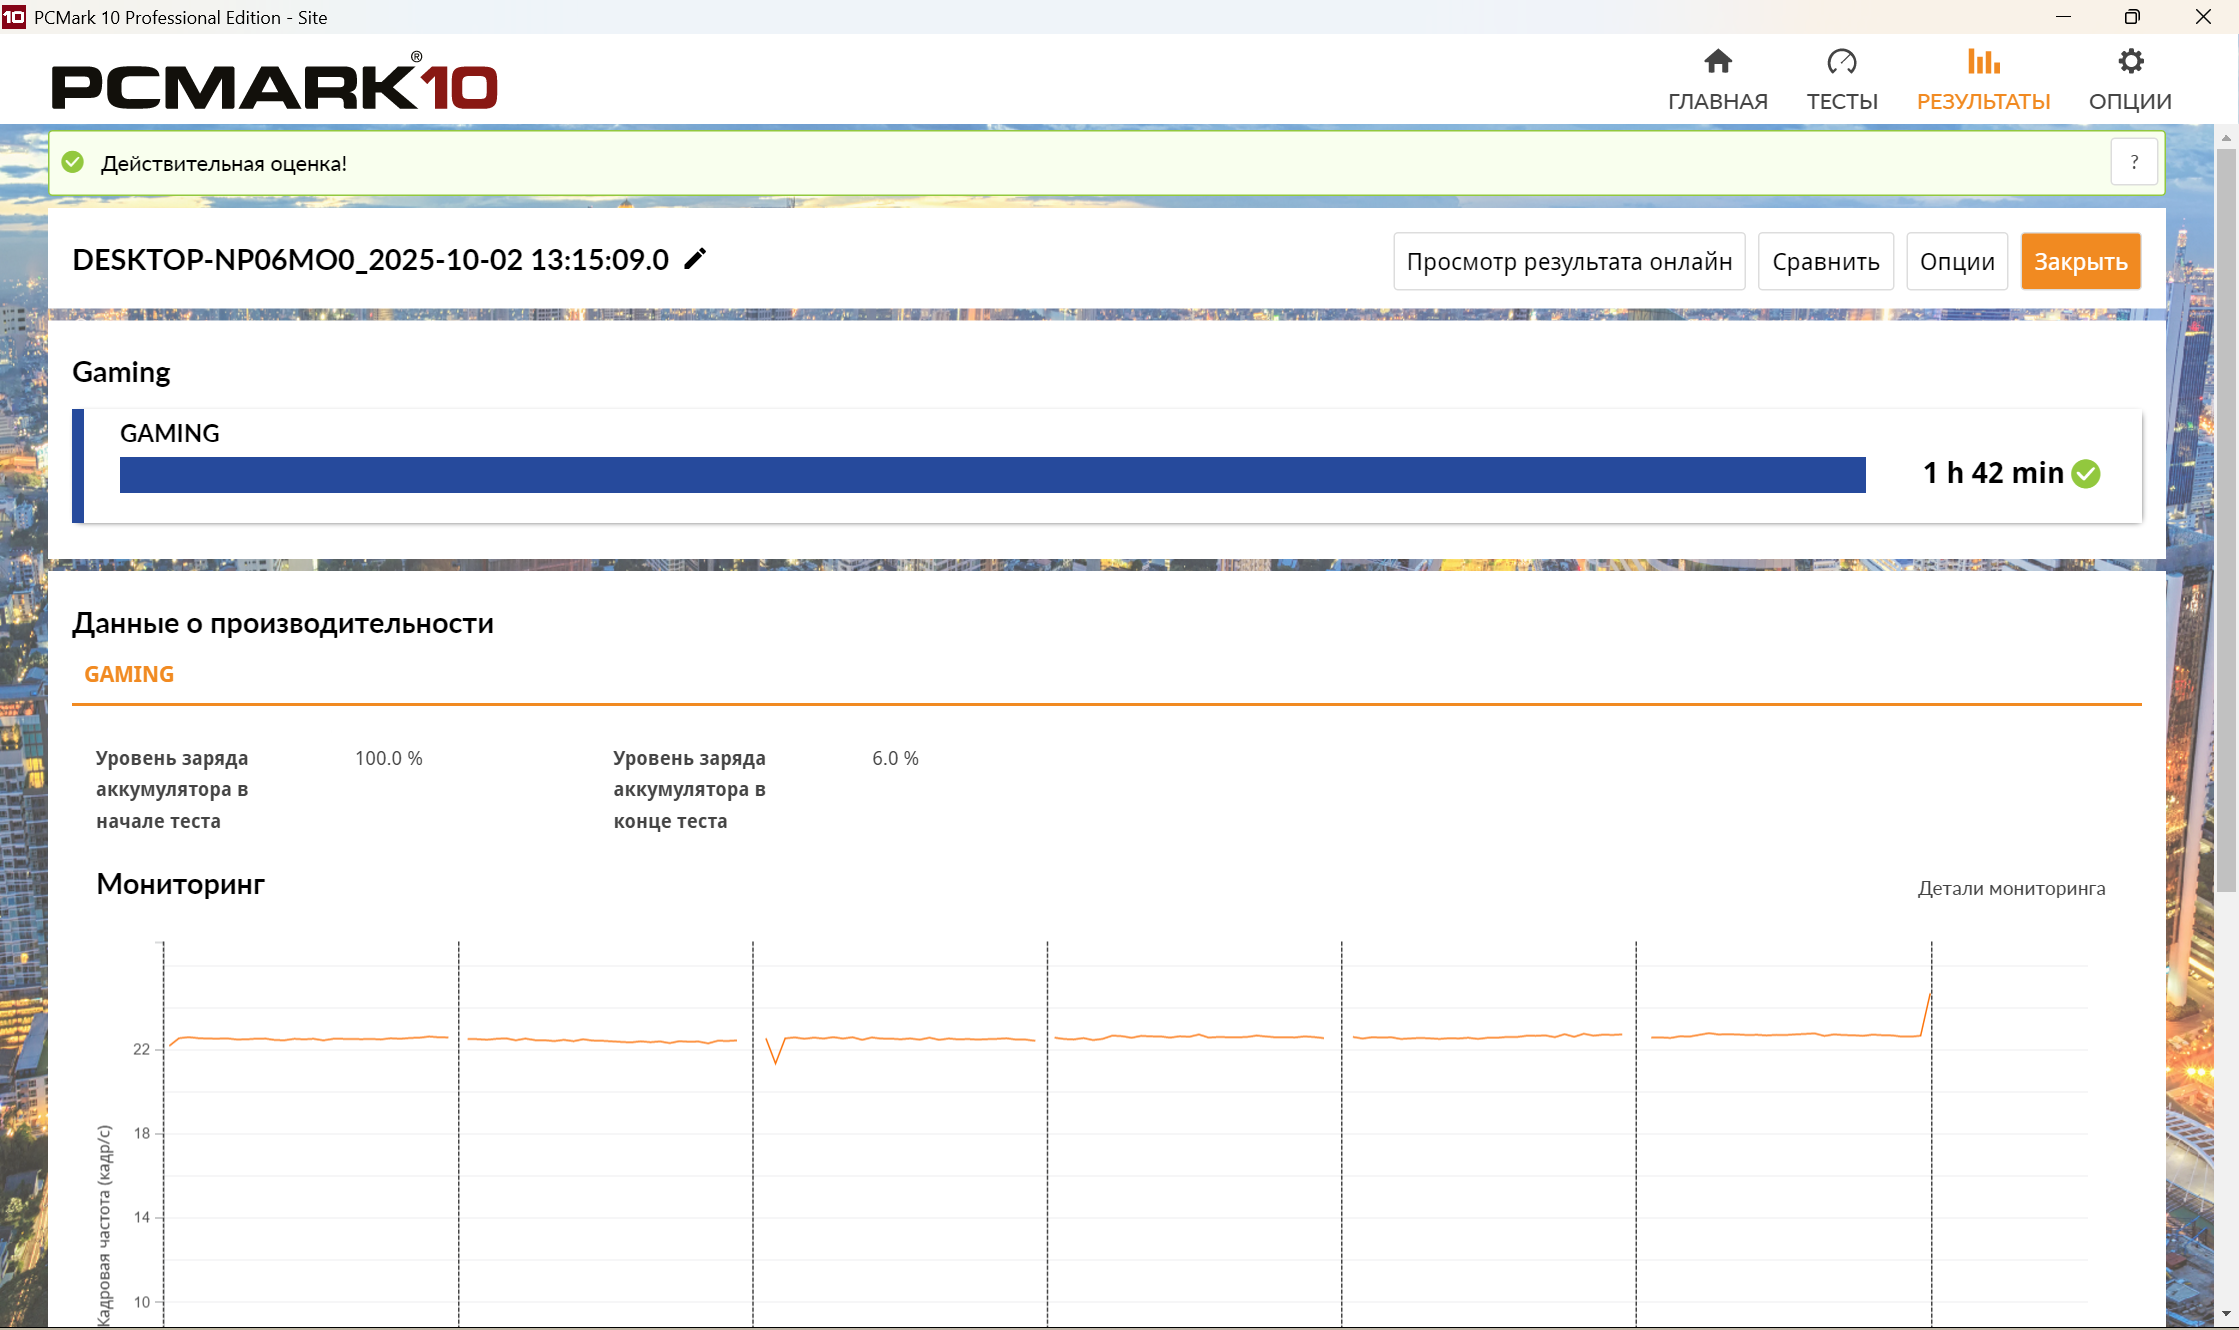The width and height of the screenshot is (2239, 1330).
Task: Click the home icon for Главная
Action: pyautogui.click(x=1717, y=62)
